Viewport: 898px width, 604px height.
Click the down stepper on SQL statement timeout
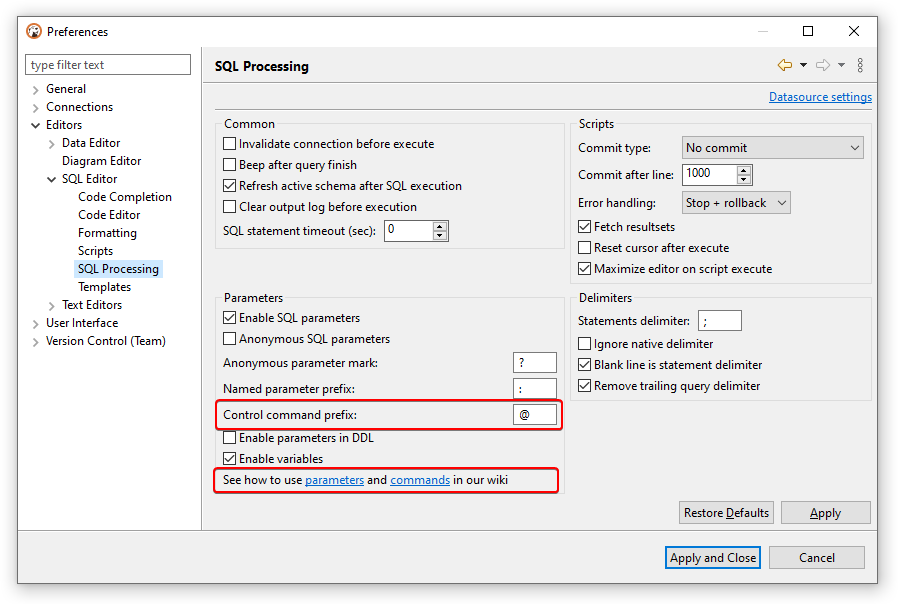pyautogui.click(x=440, y=235)
